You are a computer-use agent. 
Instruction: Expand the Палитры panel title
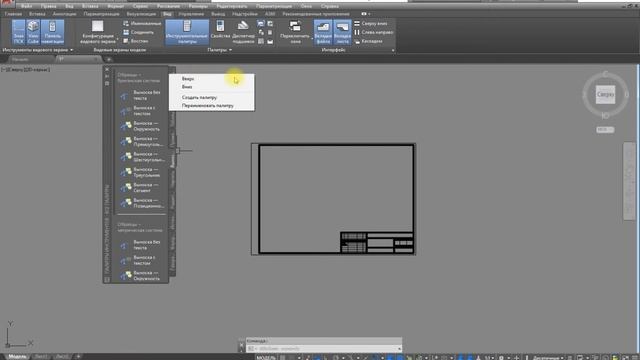[220, 50]
